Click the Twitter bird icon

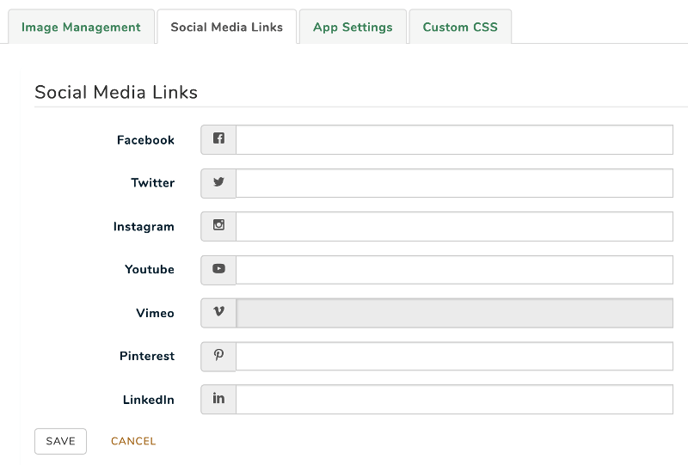pos(219,182)
